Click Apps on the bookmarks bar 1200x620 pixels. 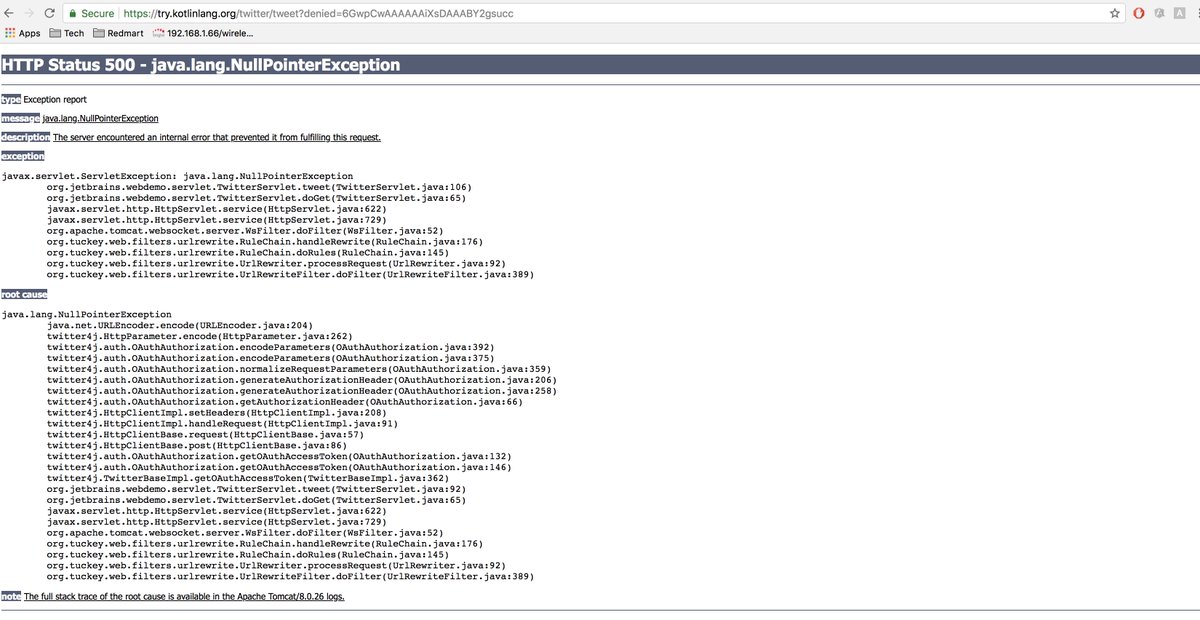29,33
